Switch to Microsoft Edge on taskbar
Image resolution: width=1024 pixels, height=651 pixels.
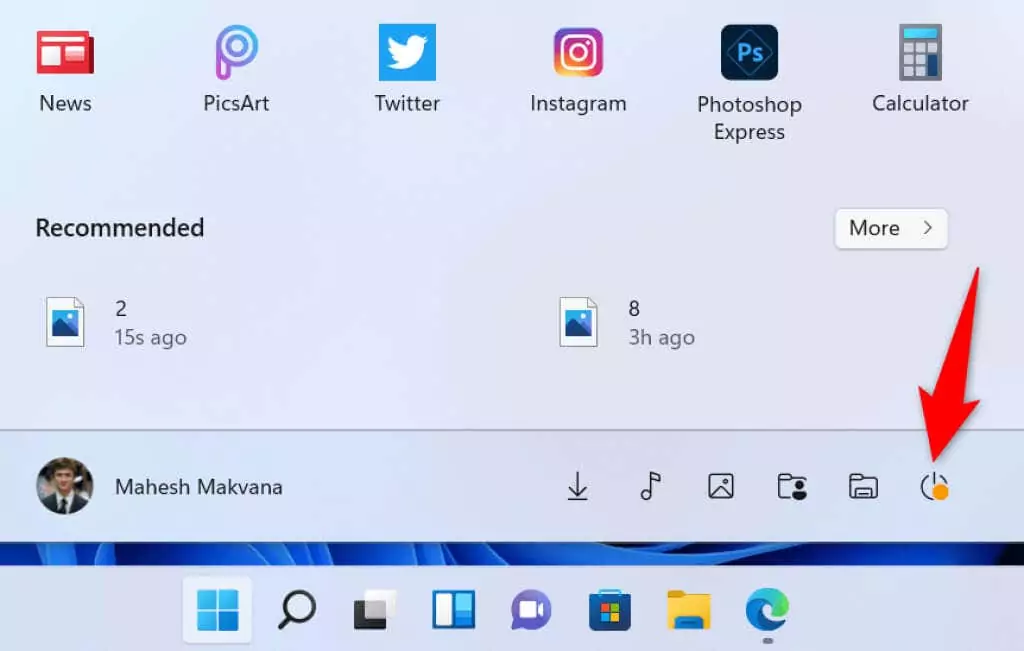tap(767, 610)
